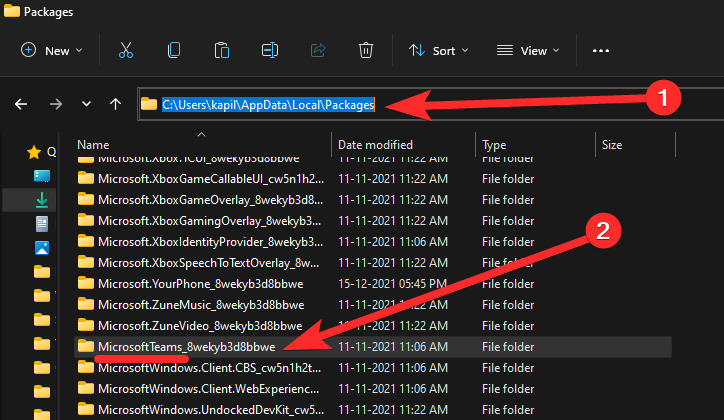Select the MicrosoftWindows.Client.WebExperience folder
This screenshot has width=724, height=420.
(x=208, y=389)
